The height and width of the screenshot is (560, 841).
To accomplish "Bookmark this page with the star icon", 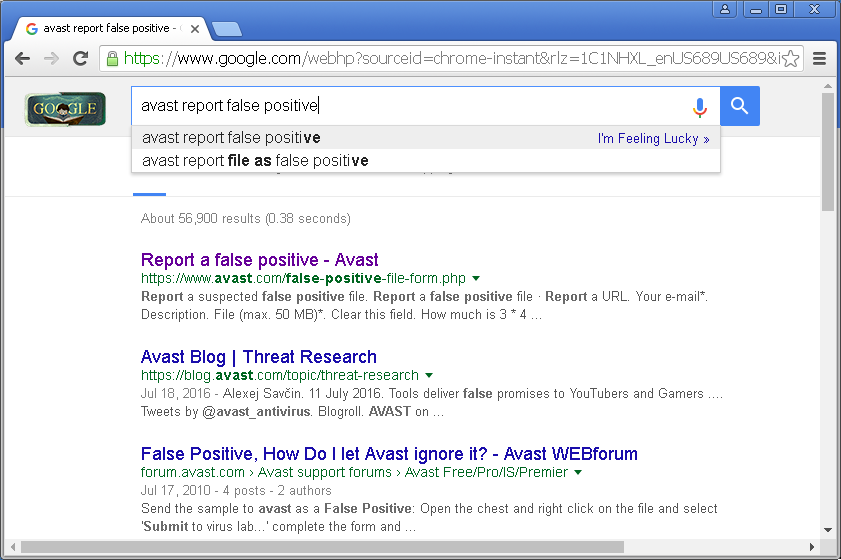I will click(791, 58).
